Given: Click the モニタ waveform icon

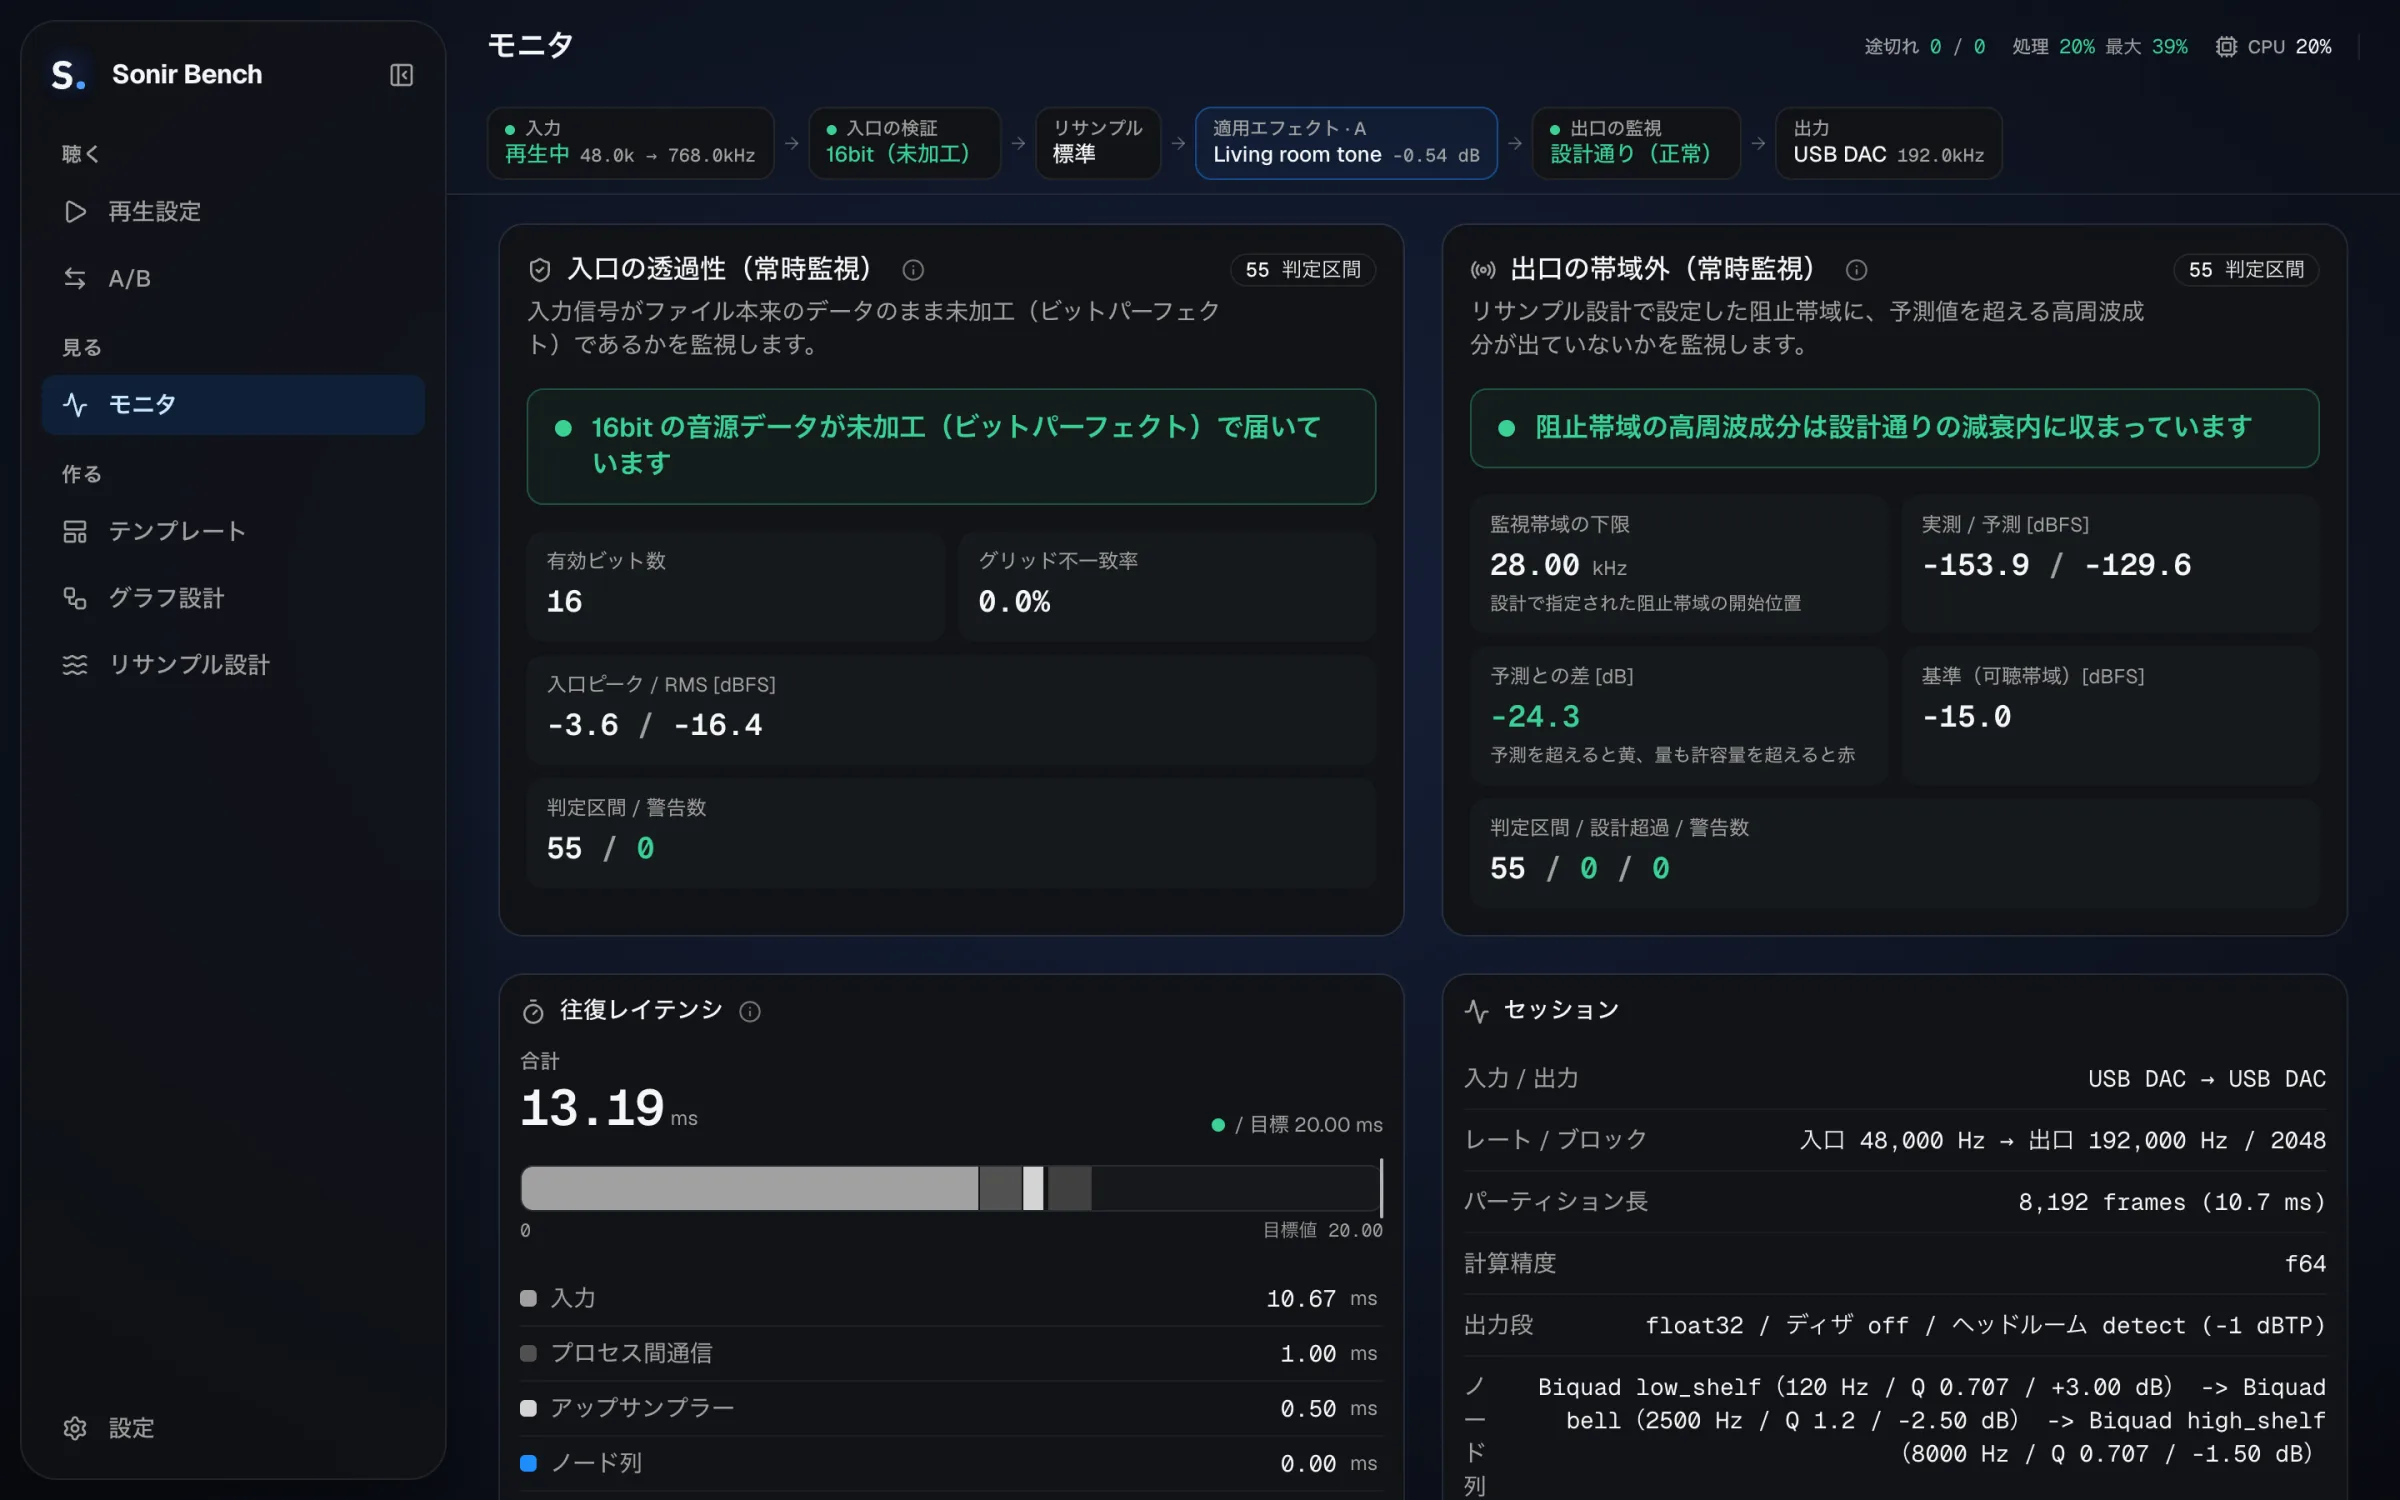Looking at the screenshot, I should [x=75, y=405].
